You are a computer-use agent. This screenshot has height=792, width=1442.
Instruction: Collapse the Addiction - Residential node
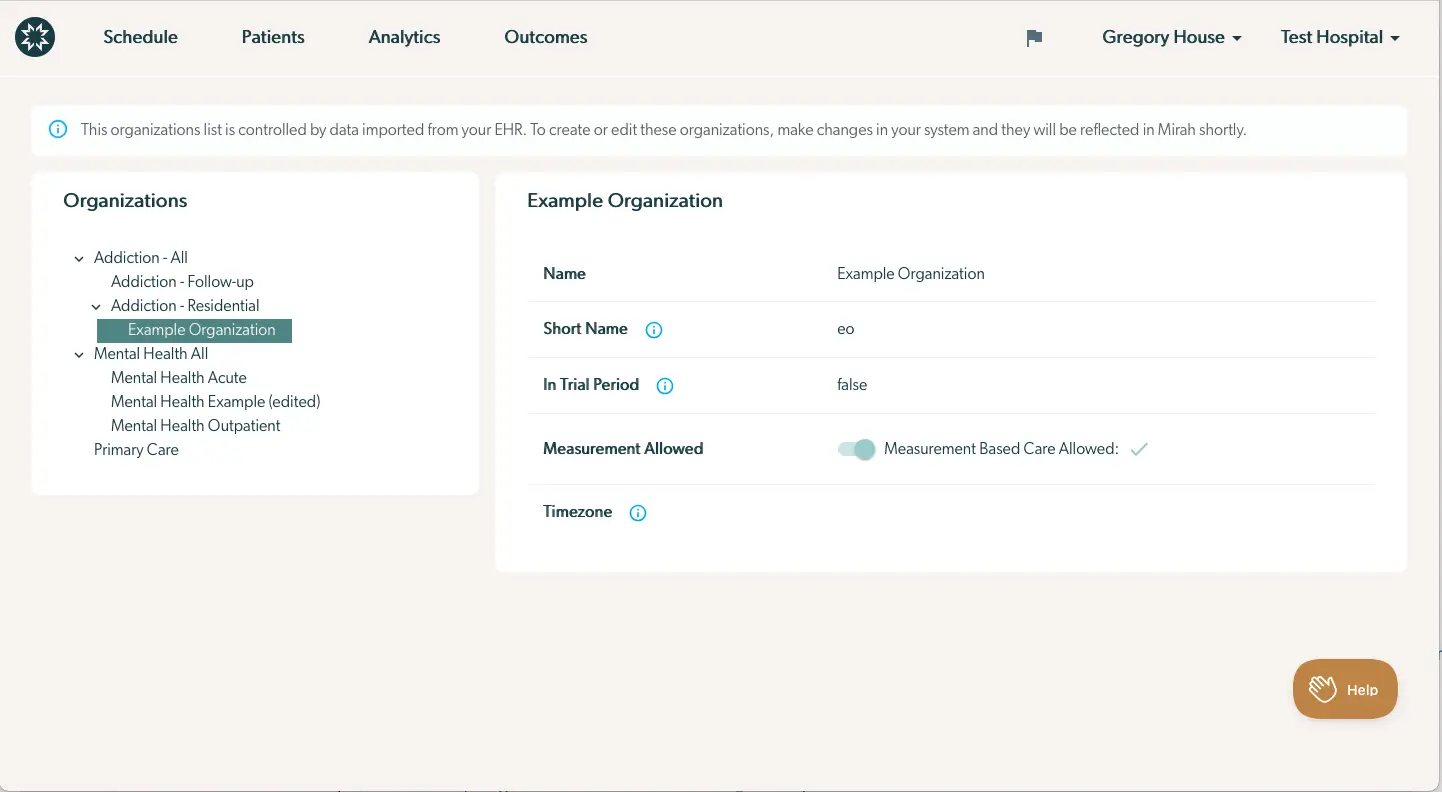click(96, 305)
